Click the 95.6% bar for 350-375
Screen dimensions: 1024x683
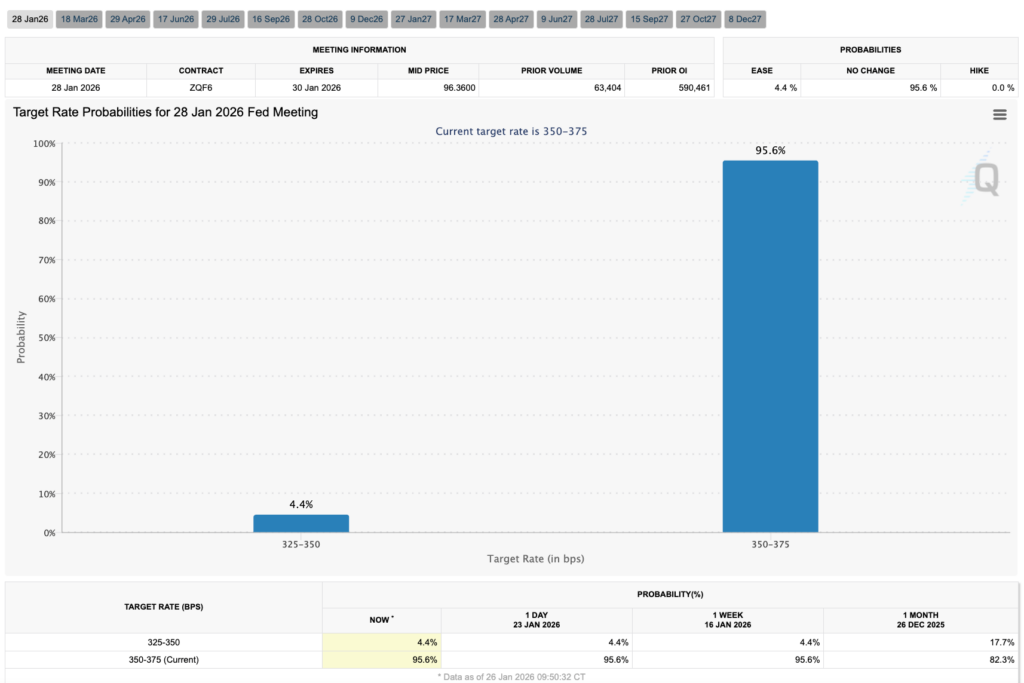(770, 346)
